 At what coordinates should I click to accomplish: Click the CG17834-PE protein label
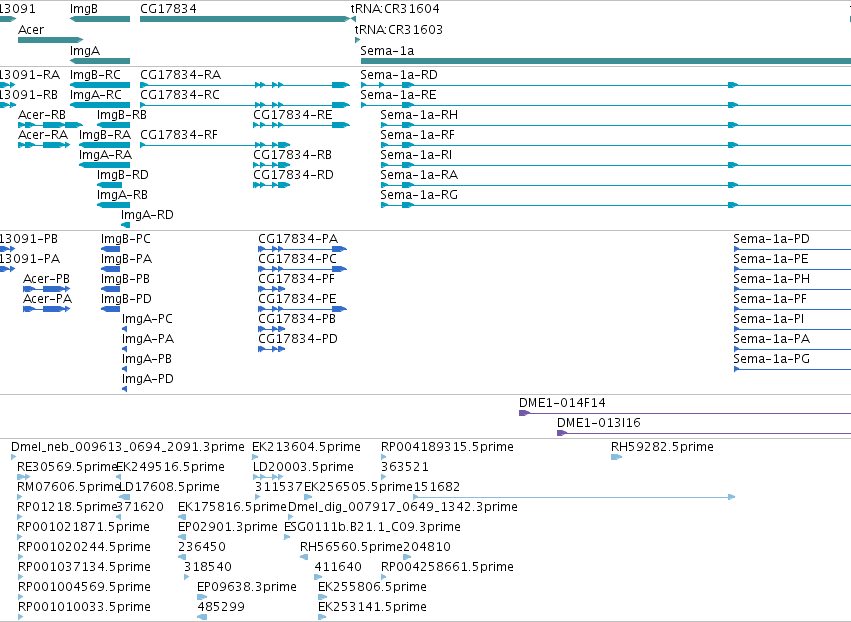click(x=297, y=299)
